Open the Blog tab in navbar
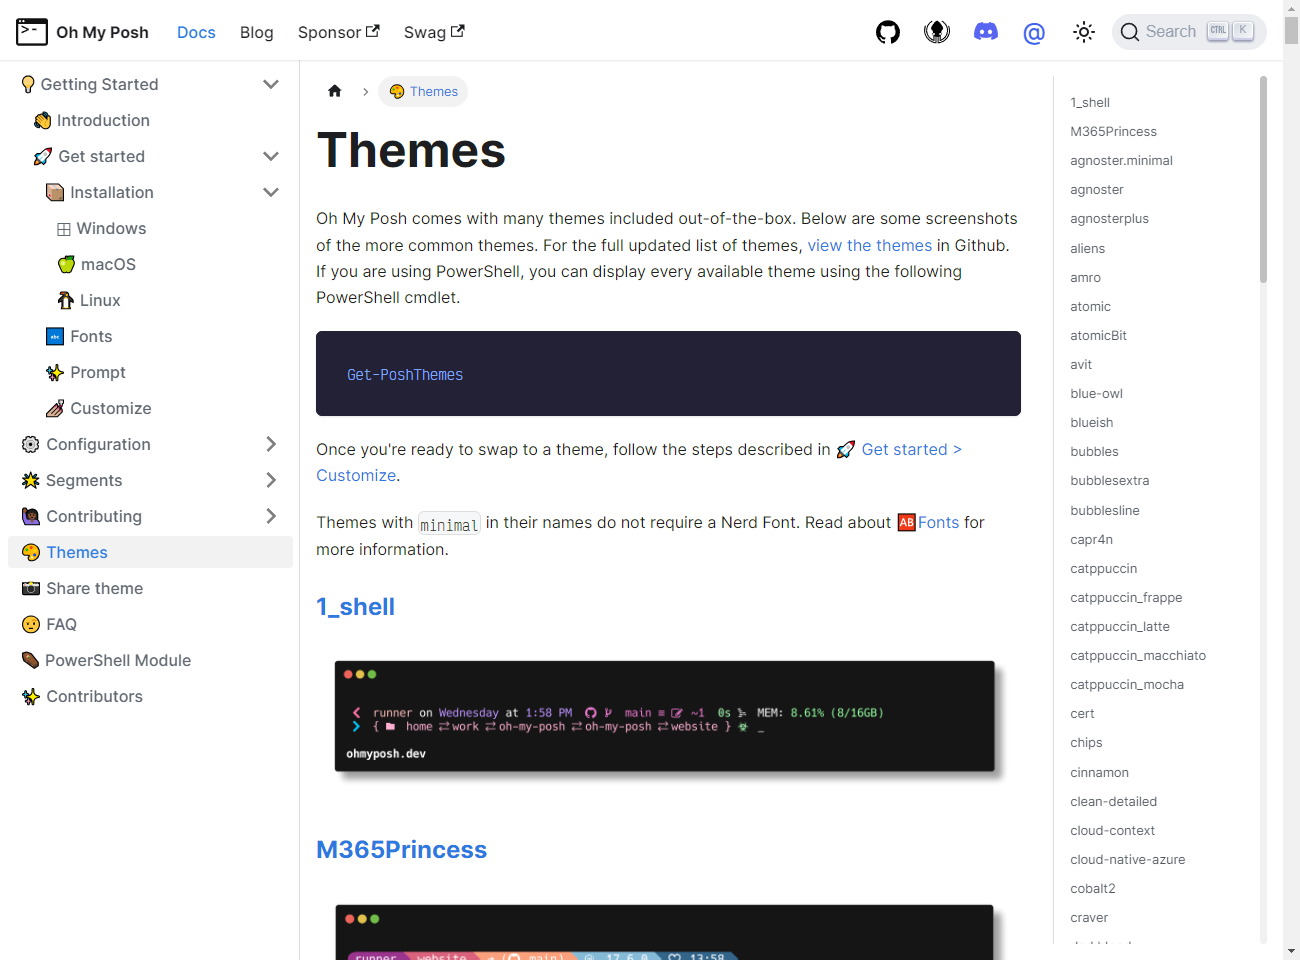 pyautogui.click(x=256, y=32)
